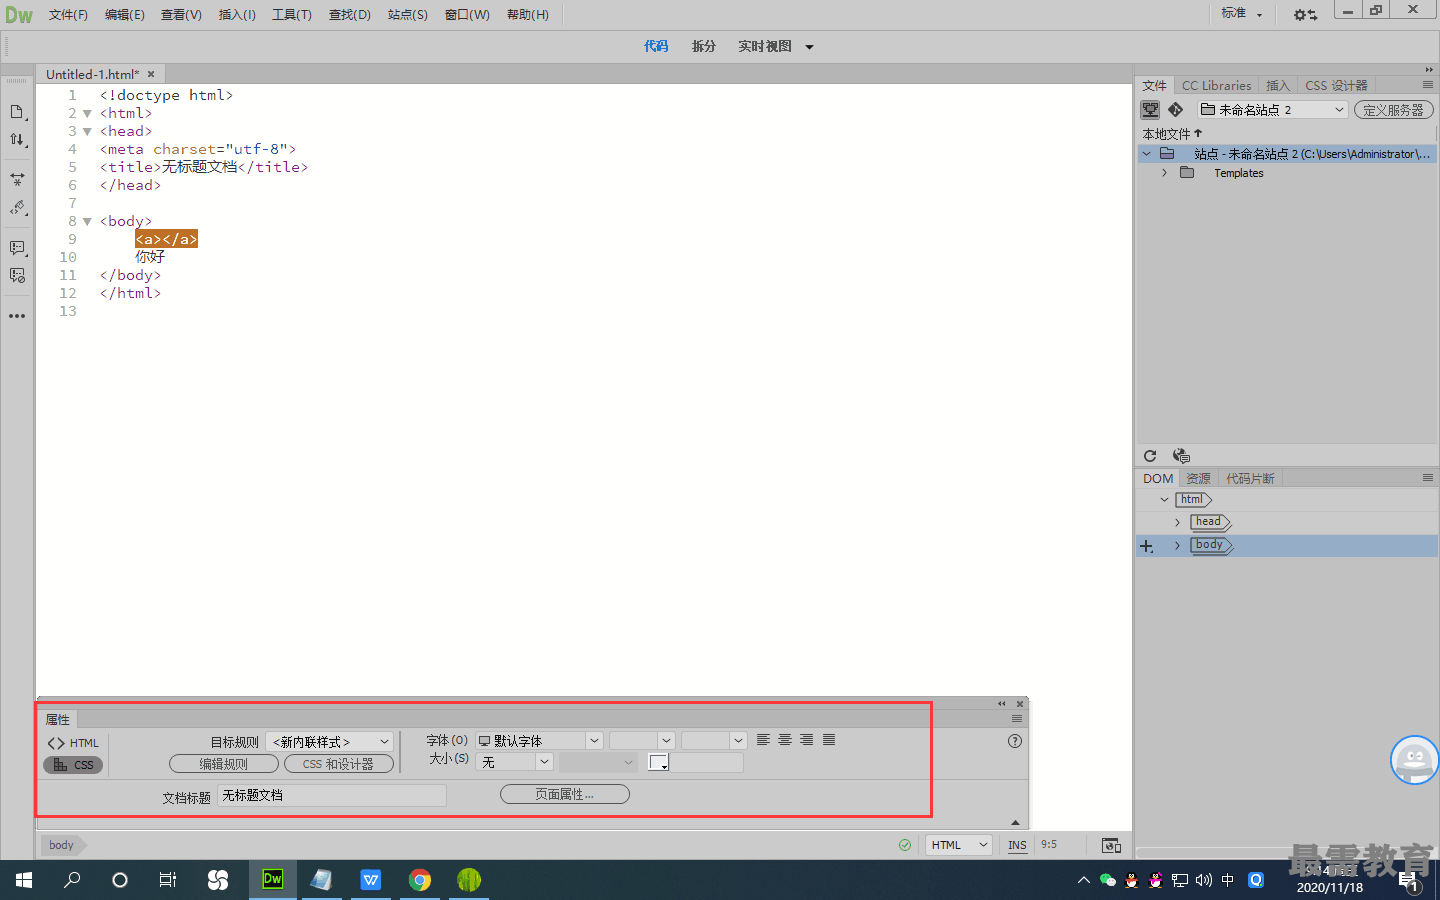Open Properties help question mark

pos(1015,741)
